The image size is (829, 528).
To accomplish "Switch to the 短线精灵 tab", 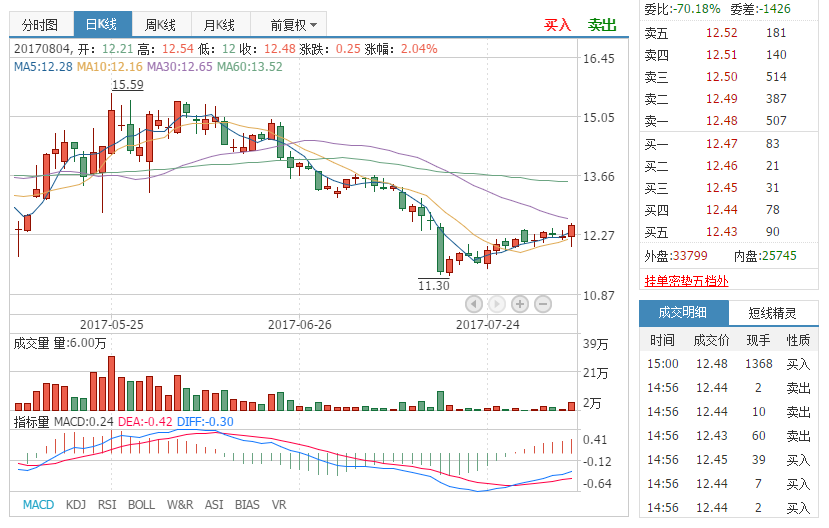I will tap(773, 313).
